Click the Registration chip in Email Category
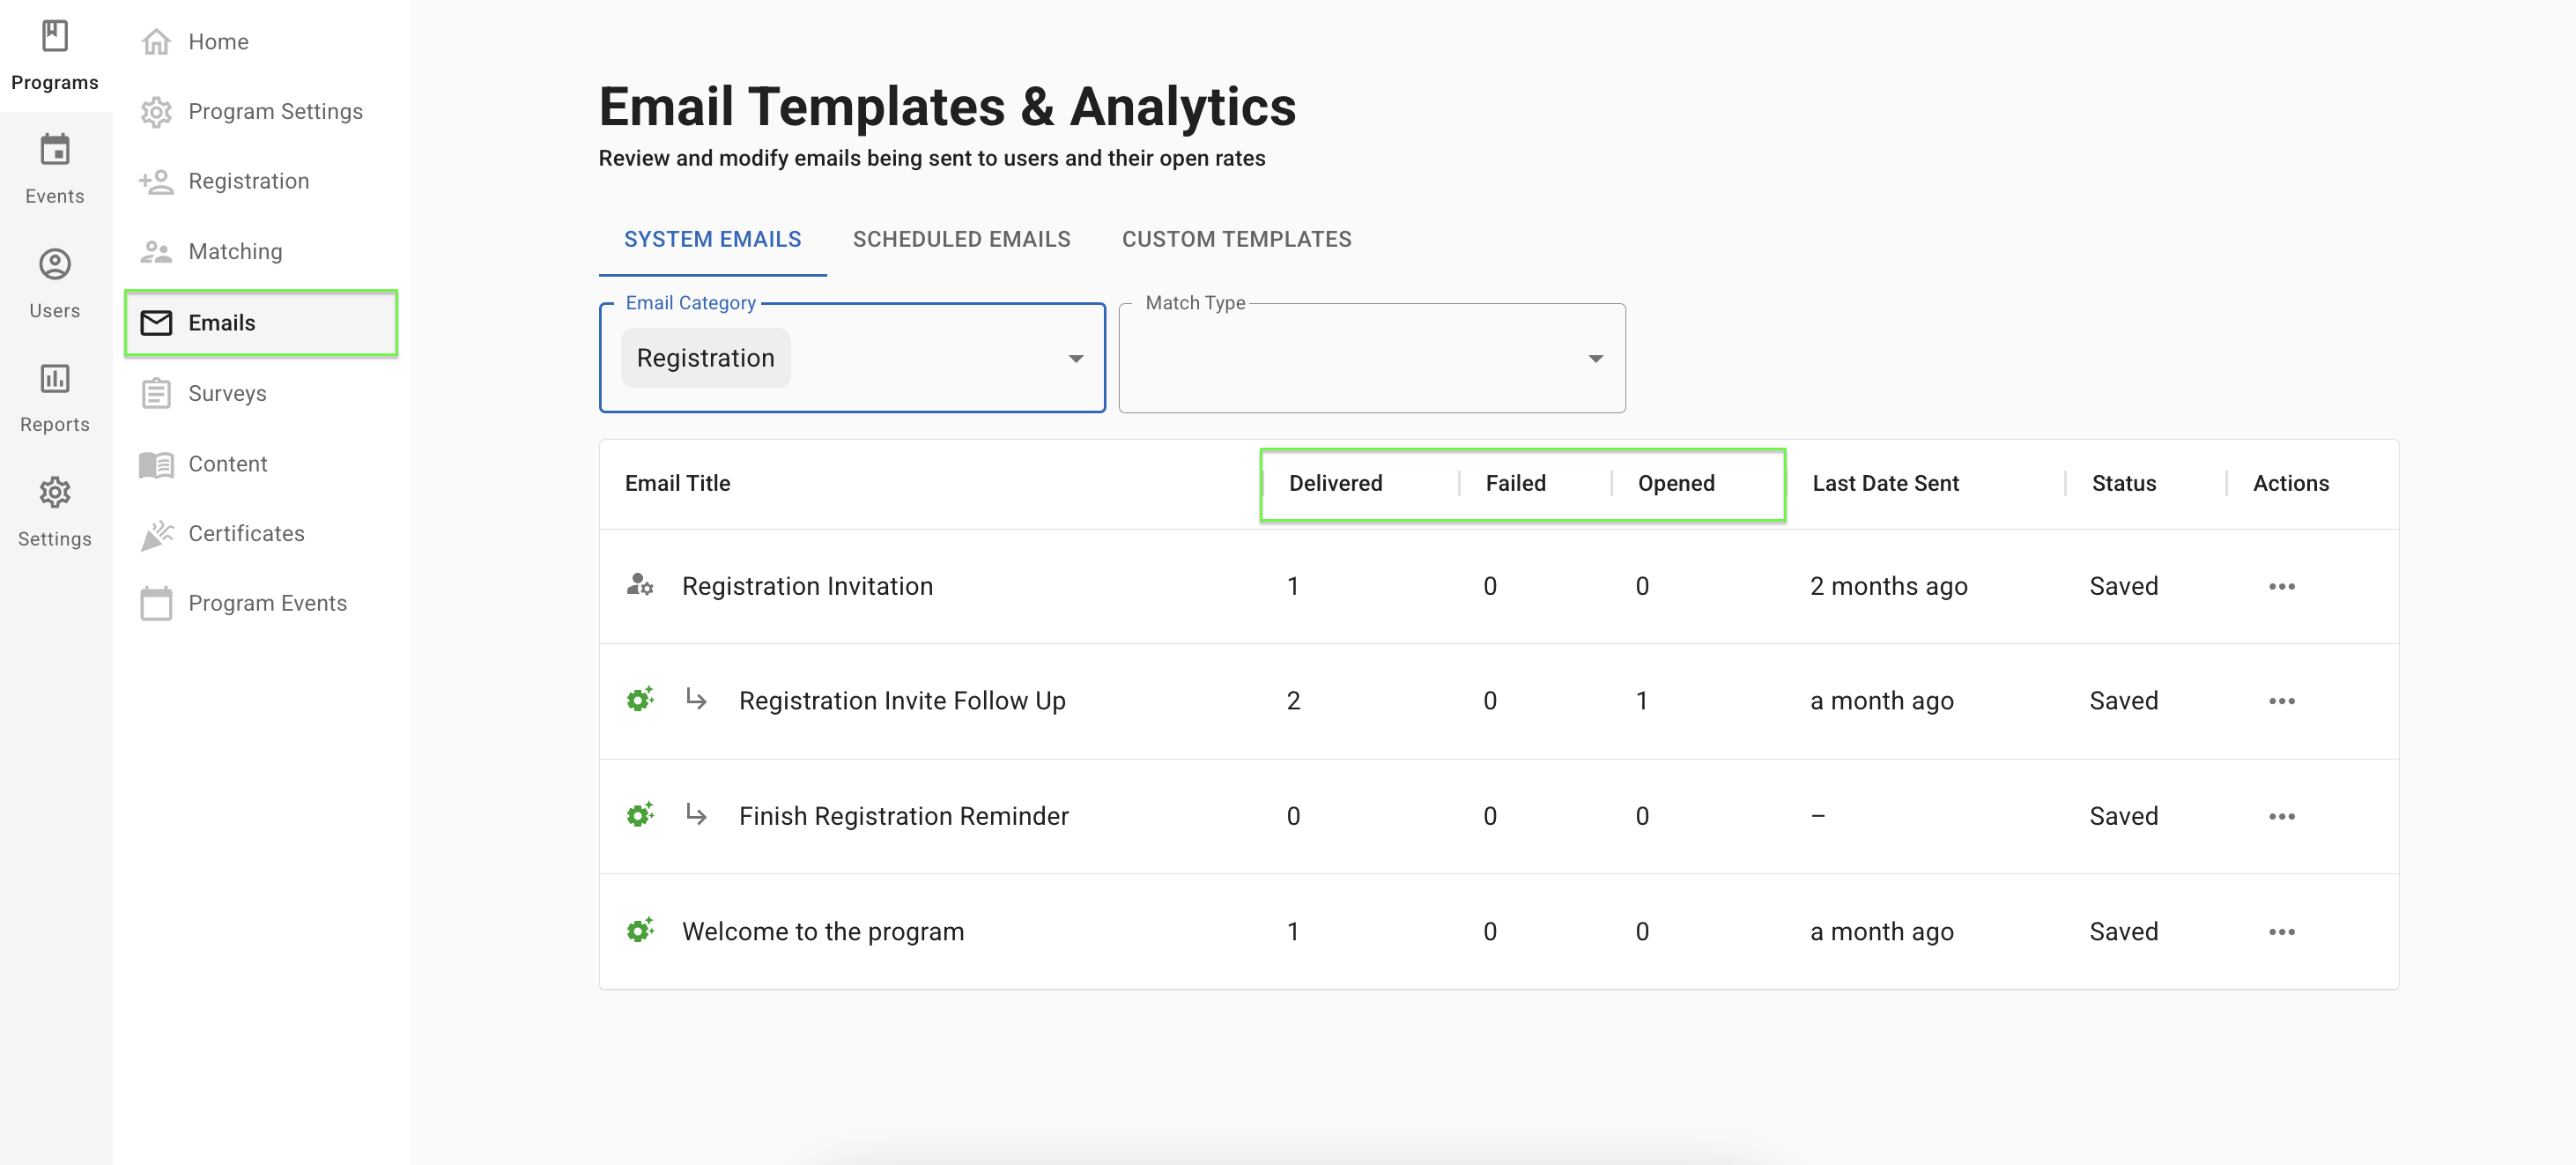This screenshot has height=1165, width=2576. point(705,358)
